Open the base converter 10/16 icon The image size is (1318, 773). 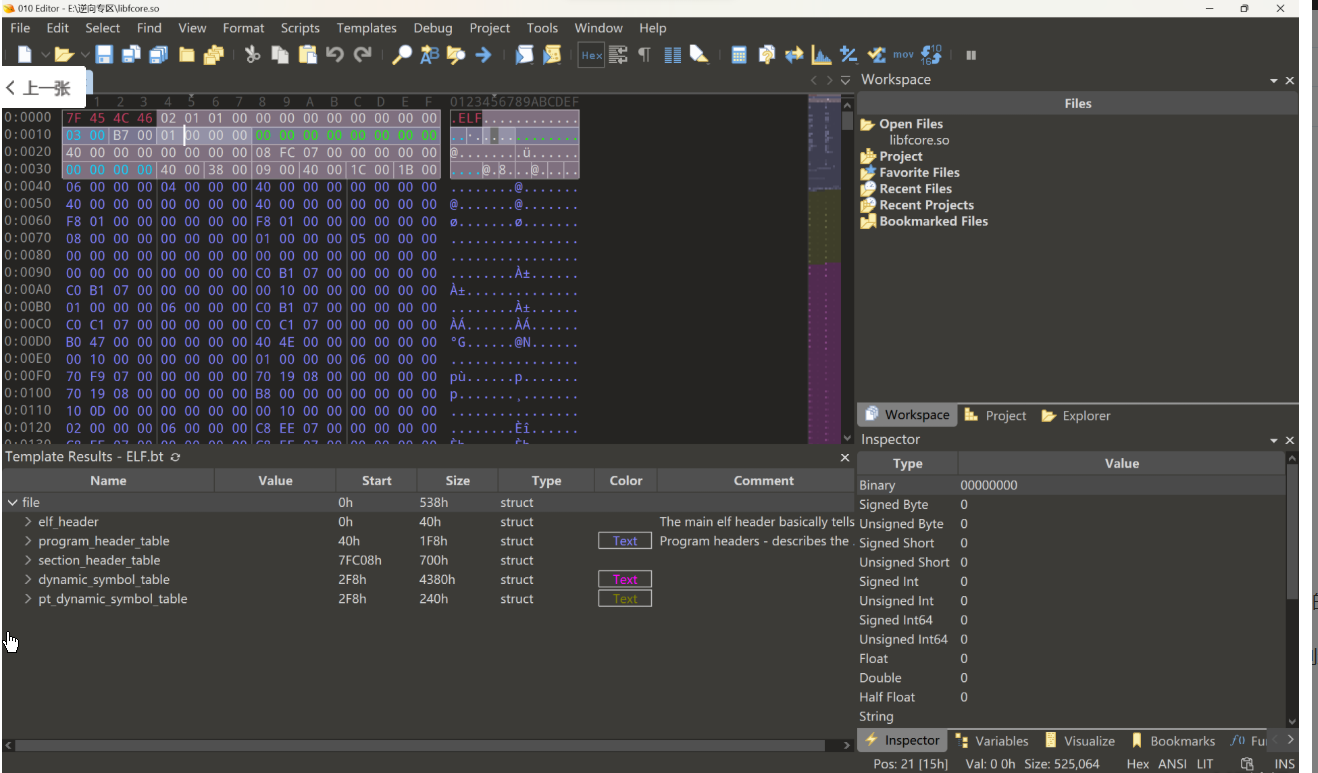[931, 55]
